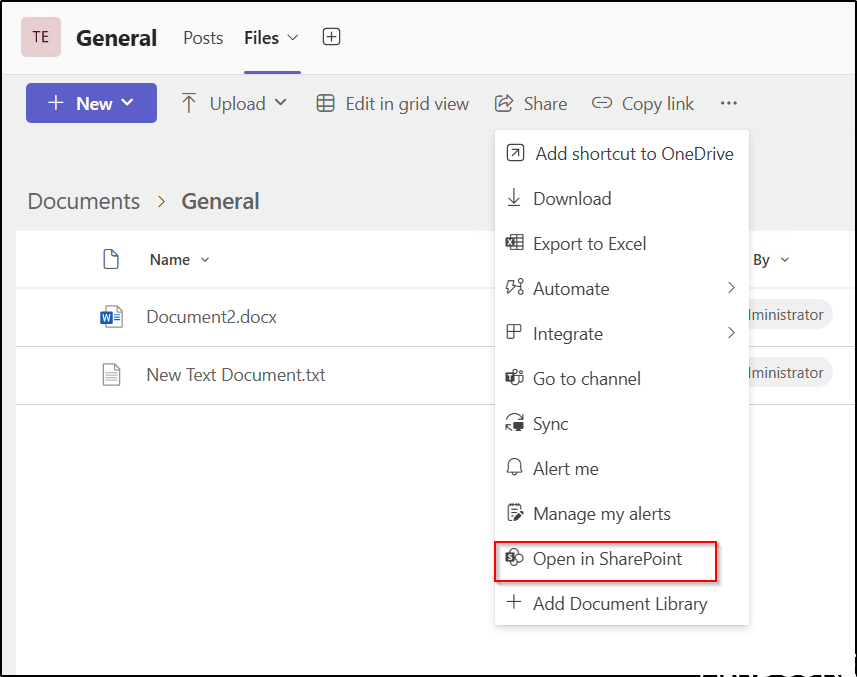Open the New dropdown button
The width and height of the screenshot is (857, 677).
tap(91, 103)
